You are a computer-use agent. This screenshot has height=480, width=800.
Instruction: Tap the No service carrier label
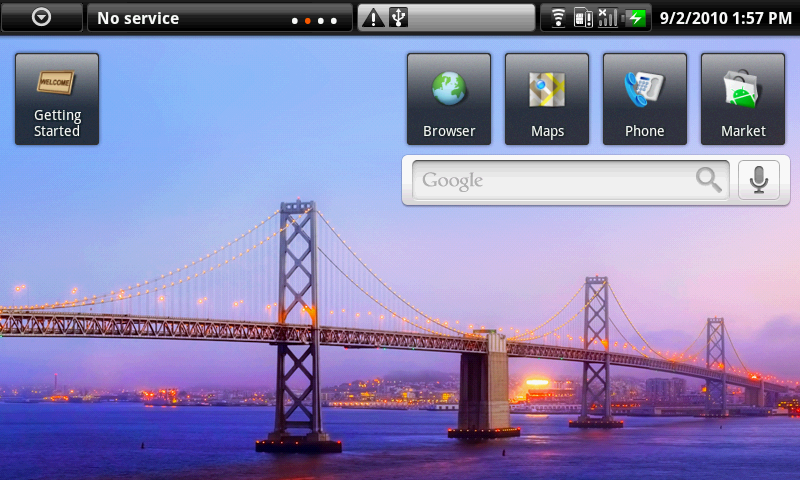[x=138, y=18]
